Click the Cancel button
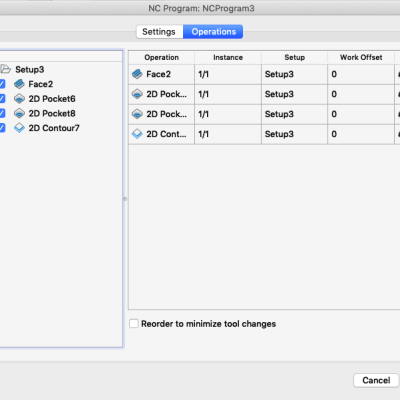The width and height of the screenshot is (400, 400). 376,380
